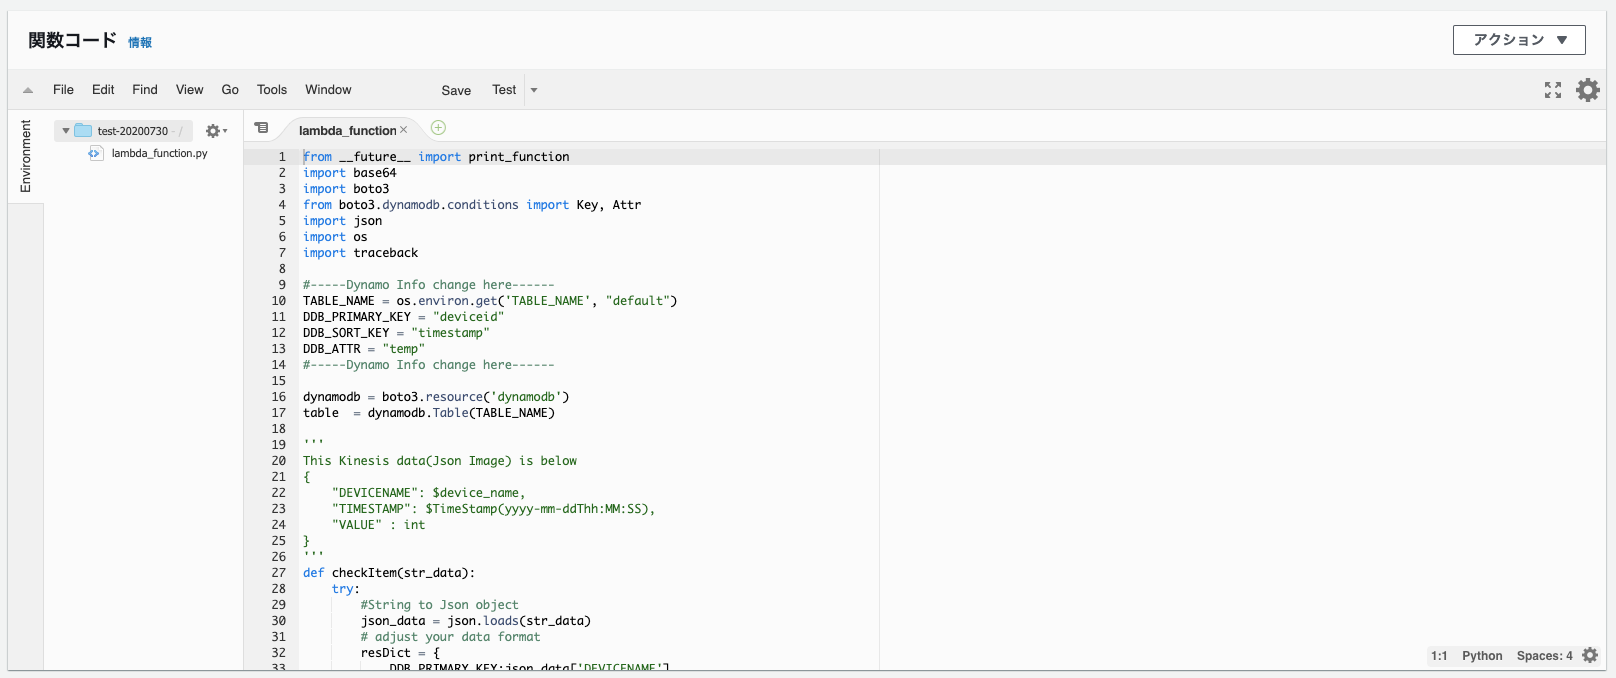Click the "TIMESTAMP" comment line
The image size is (1616, 678).
[494, 509]
